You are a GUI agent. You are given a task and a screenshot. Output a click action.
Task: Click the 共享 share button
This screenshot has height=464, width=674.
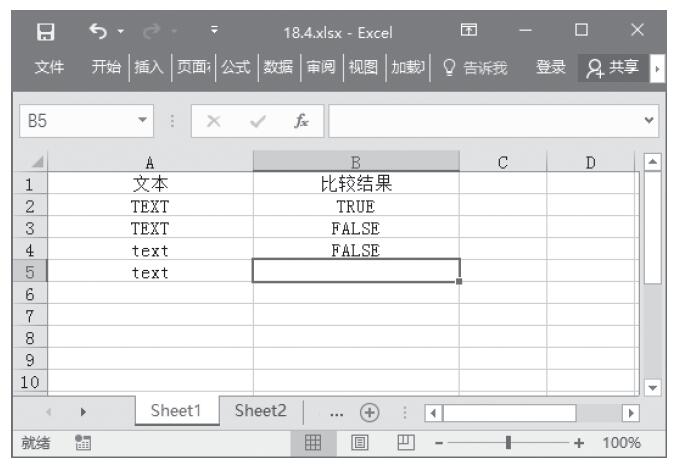[611, 68]
